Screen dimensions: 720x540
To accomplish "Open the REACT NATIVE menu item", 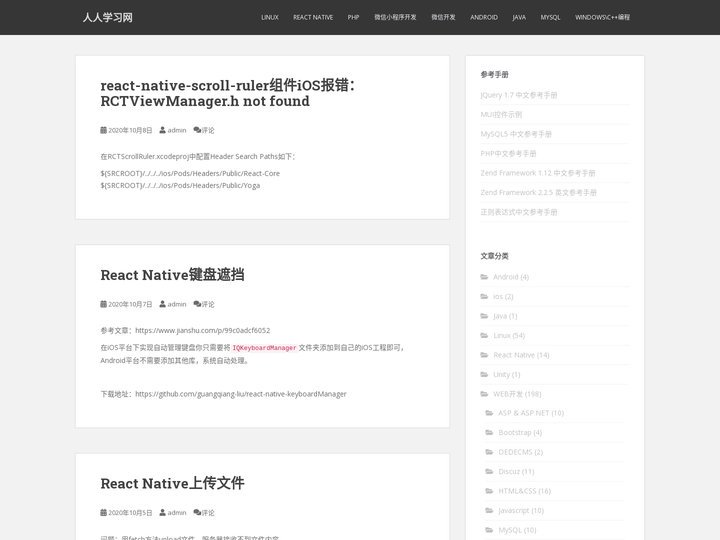I will tap(313, 17).
